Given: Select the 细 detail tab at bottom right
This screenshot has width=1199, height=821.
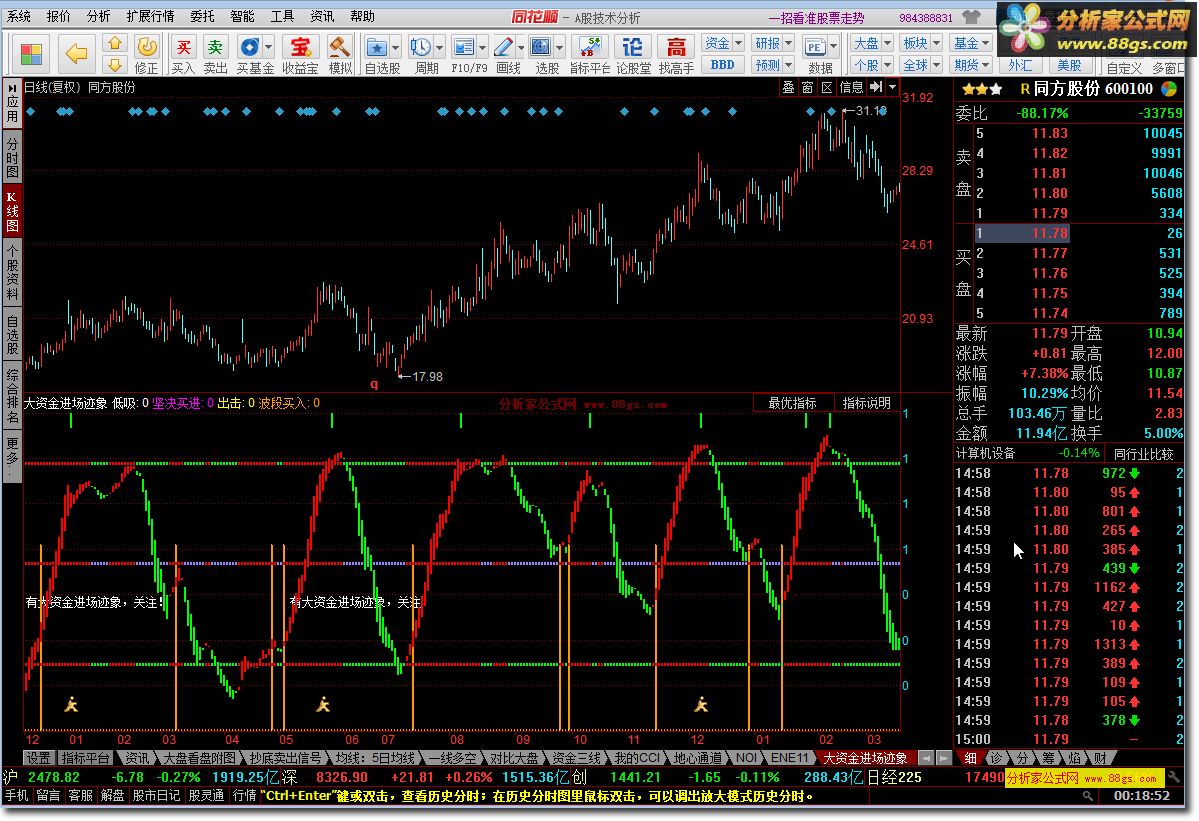Looking at the screenshot, I should [x=970, y=758].
